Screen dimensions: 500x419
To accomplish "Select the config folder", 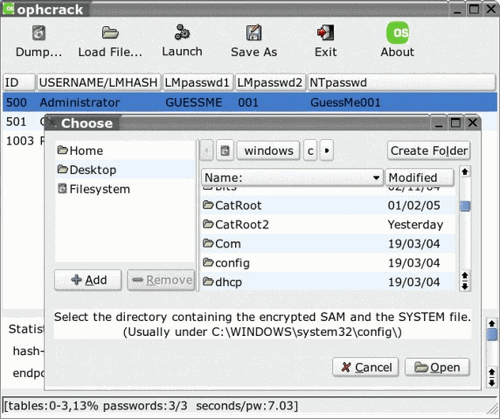I will click(x=328, y=263).
